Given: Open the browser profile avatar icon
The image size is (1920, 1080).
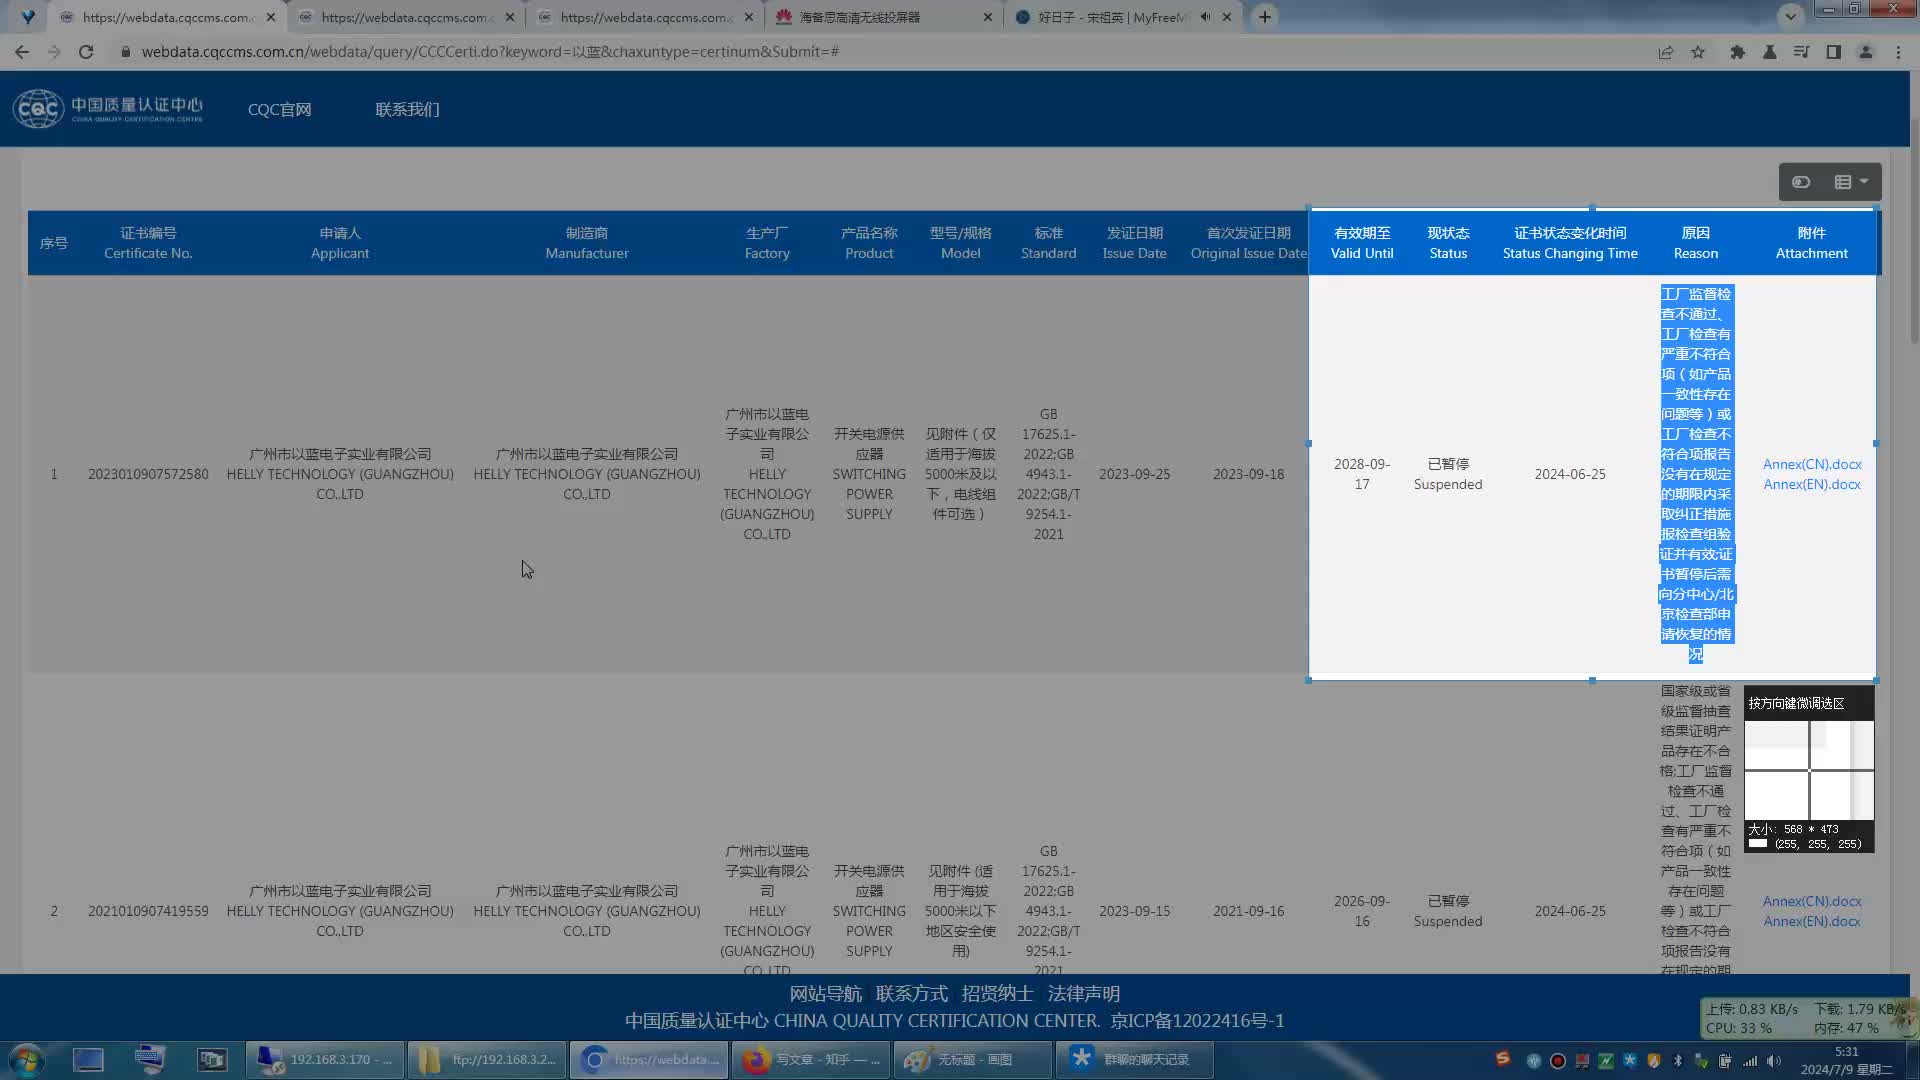Looking at the screenshot, I should coord(1865,52).
